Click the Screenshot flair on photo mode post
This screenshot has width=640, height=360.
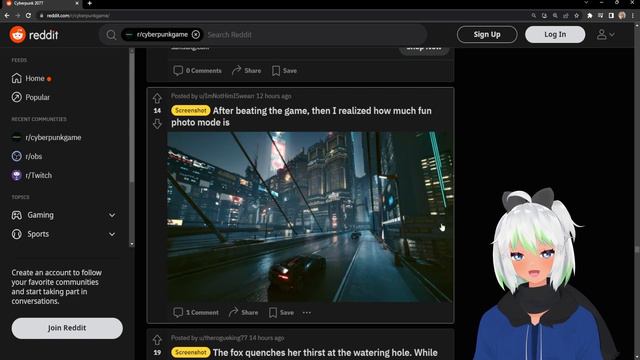point(191,111)
